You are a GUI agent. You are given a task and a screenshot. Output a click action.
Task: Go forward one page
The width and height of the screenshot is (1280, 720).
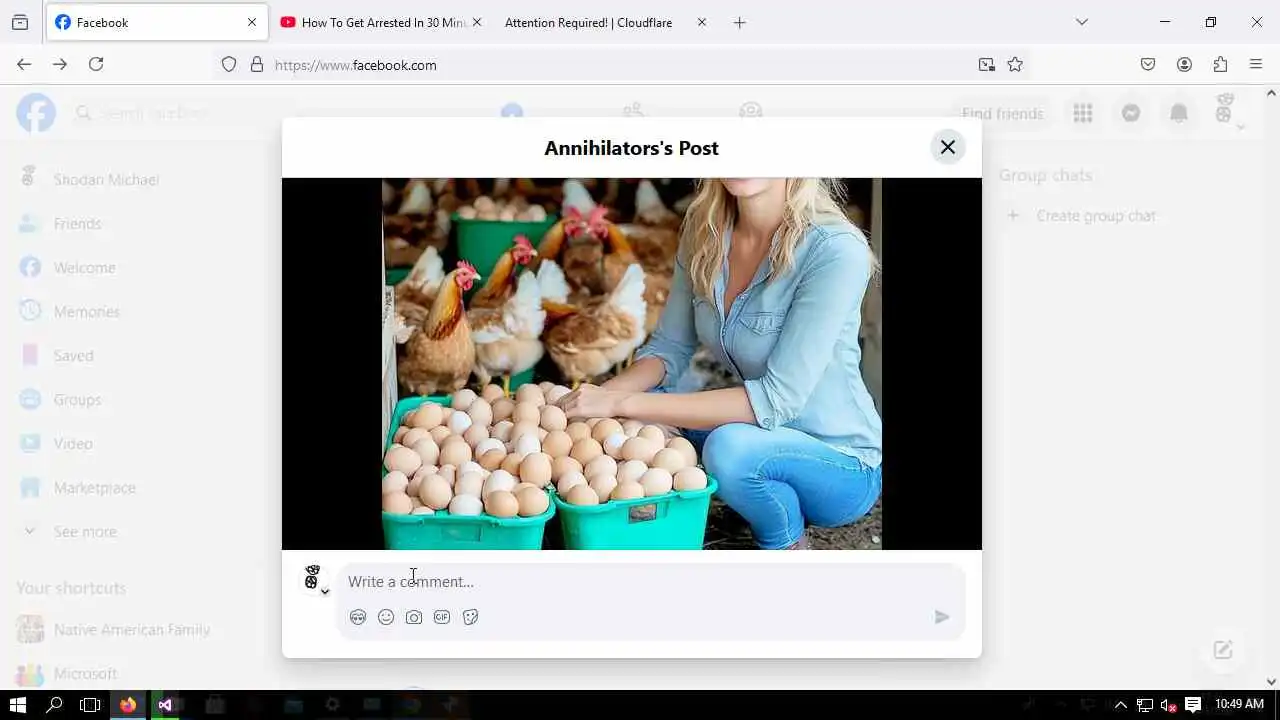coord(60,64)
